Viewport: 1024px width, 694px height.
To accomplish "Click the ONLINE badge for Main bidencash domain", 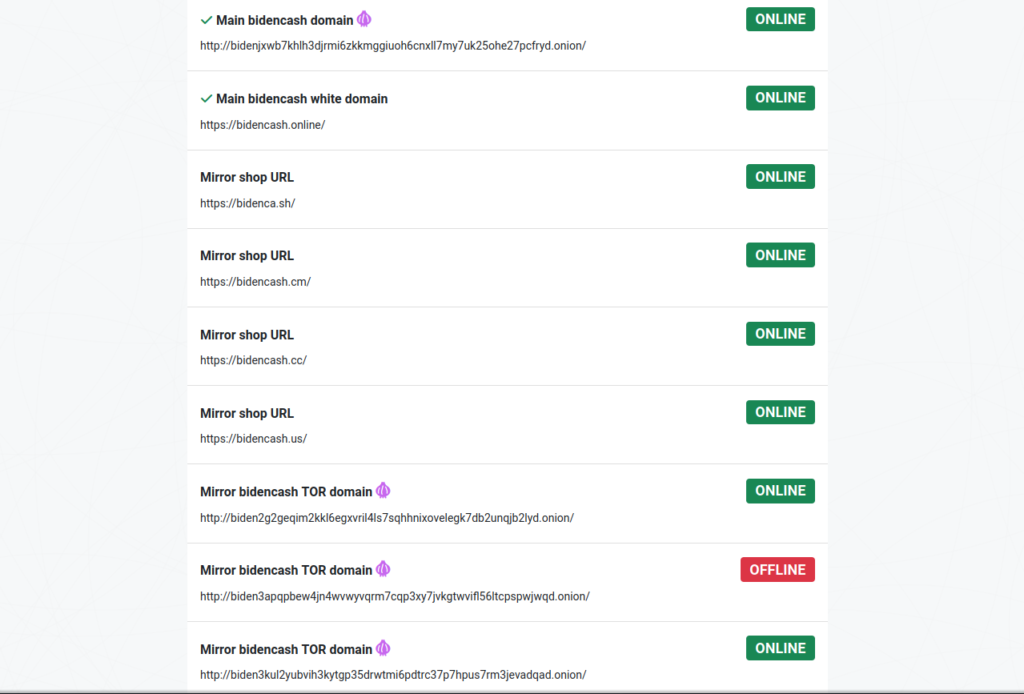I will (780, 19).
